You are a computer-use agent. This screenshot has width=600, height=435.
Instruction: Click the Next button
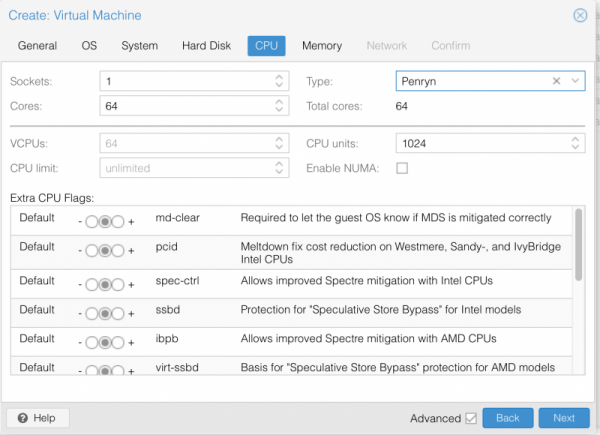click(x=564, y=418)
